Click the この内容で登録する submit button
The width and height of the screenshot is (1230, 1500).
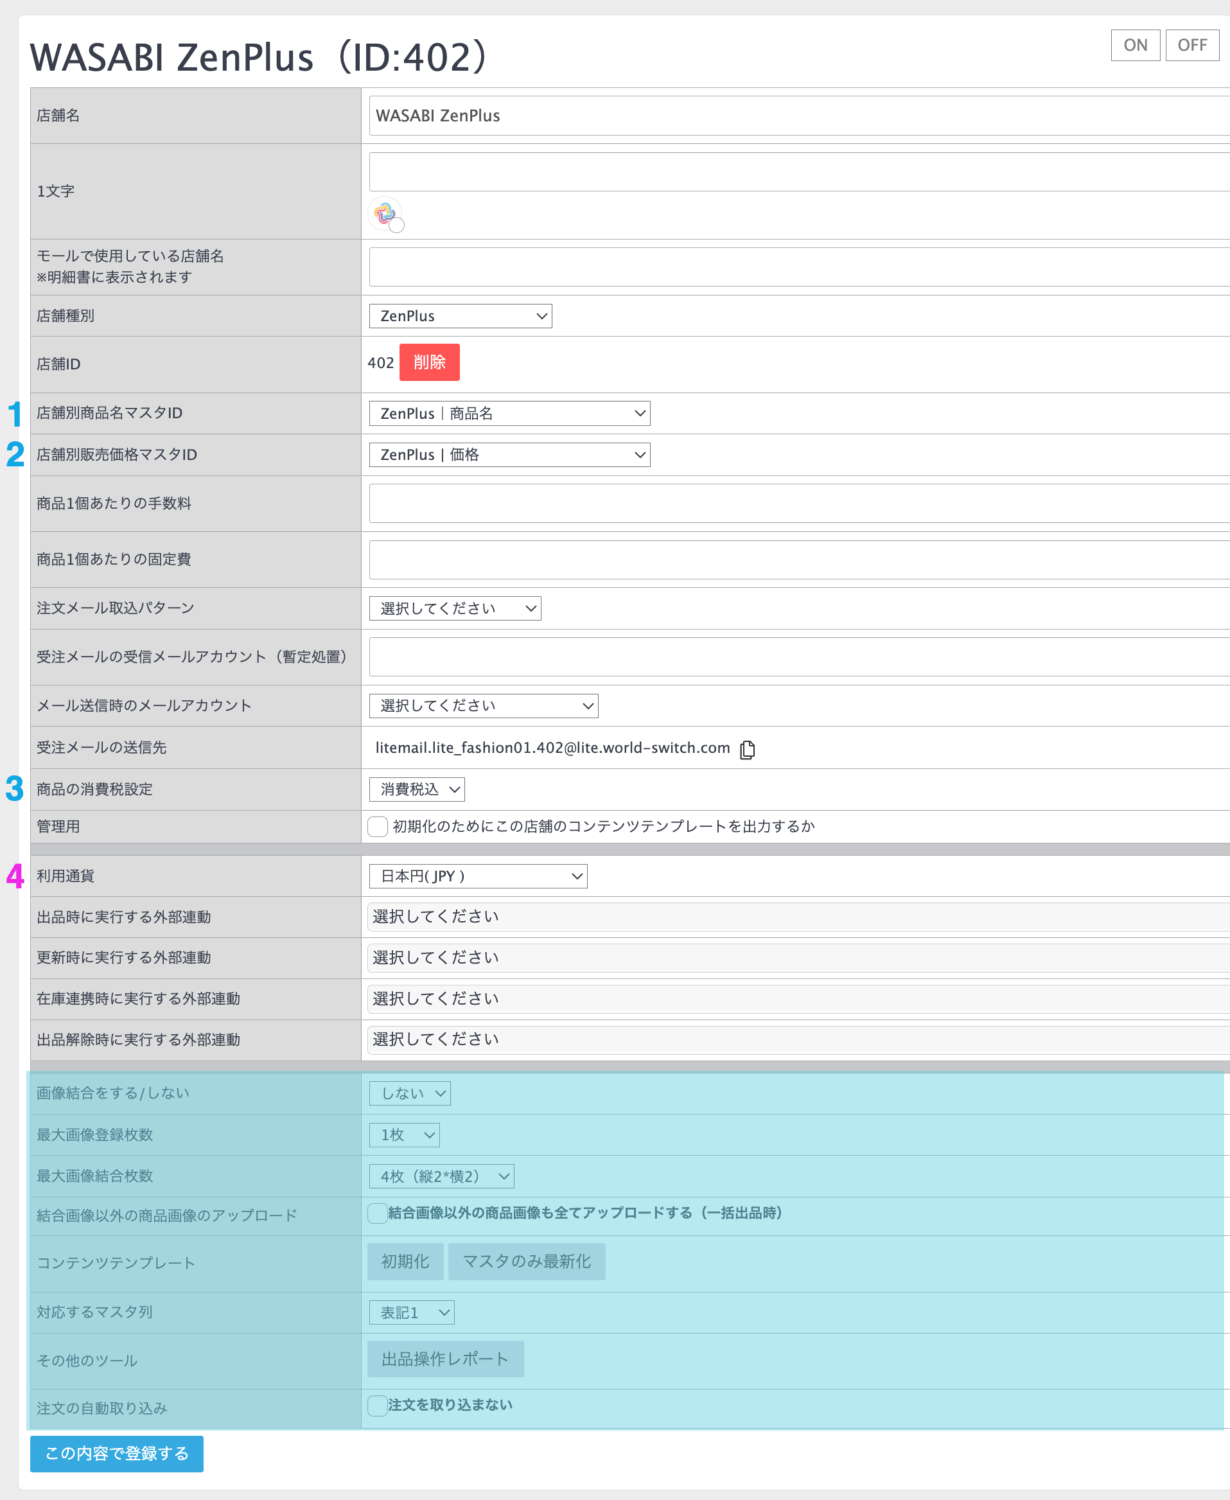point(117,1453)
